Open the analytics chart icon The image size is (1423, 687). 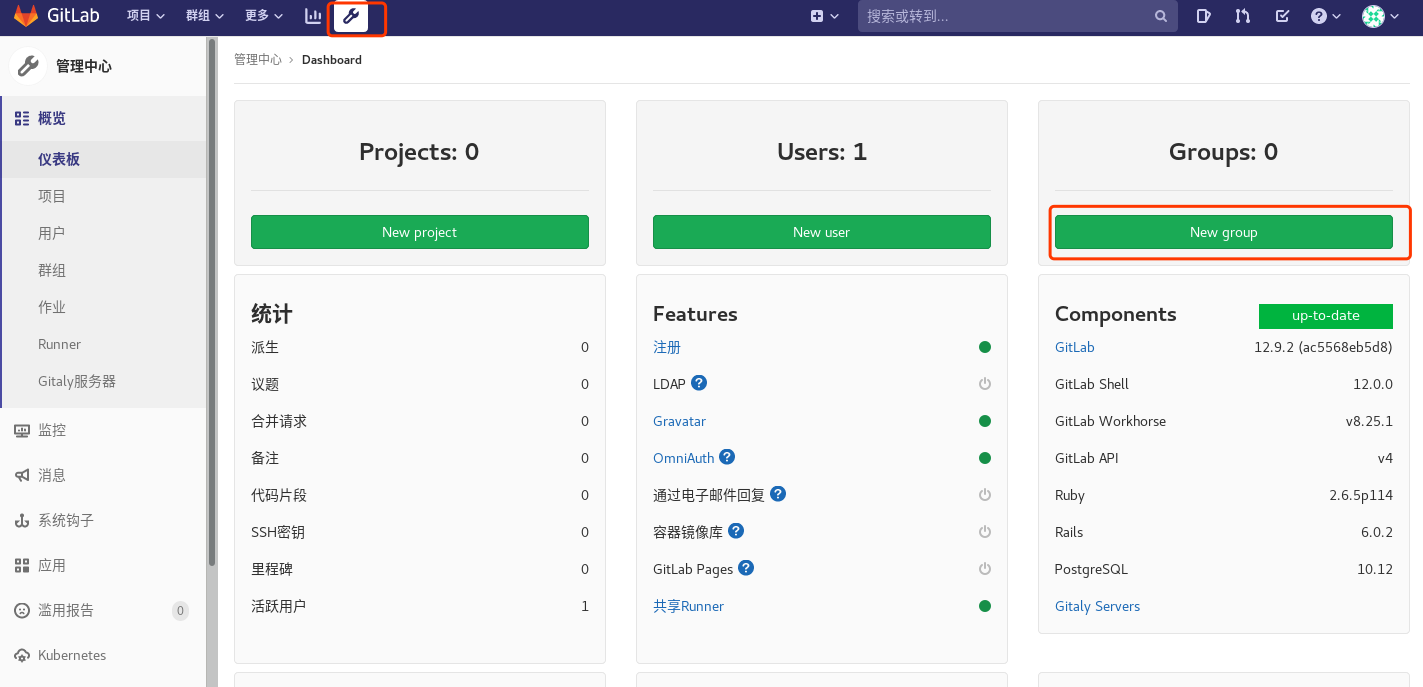(312, 16)
